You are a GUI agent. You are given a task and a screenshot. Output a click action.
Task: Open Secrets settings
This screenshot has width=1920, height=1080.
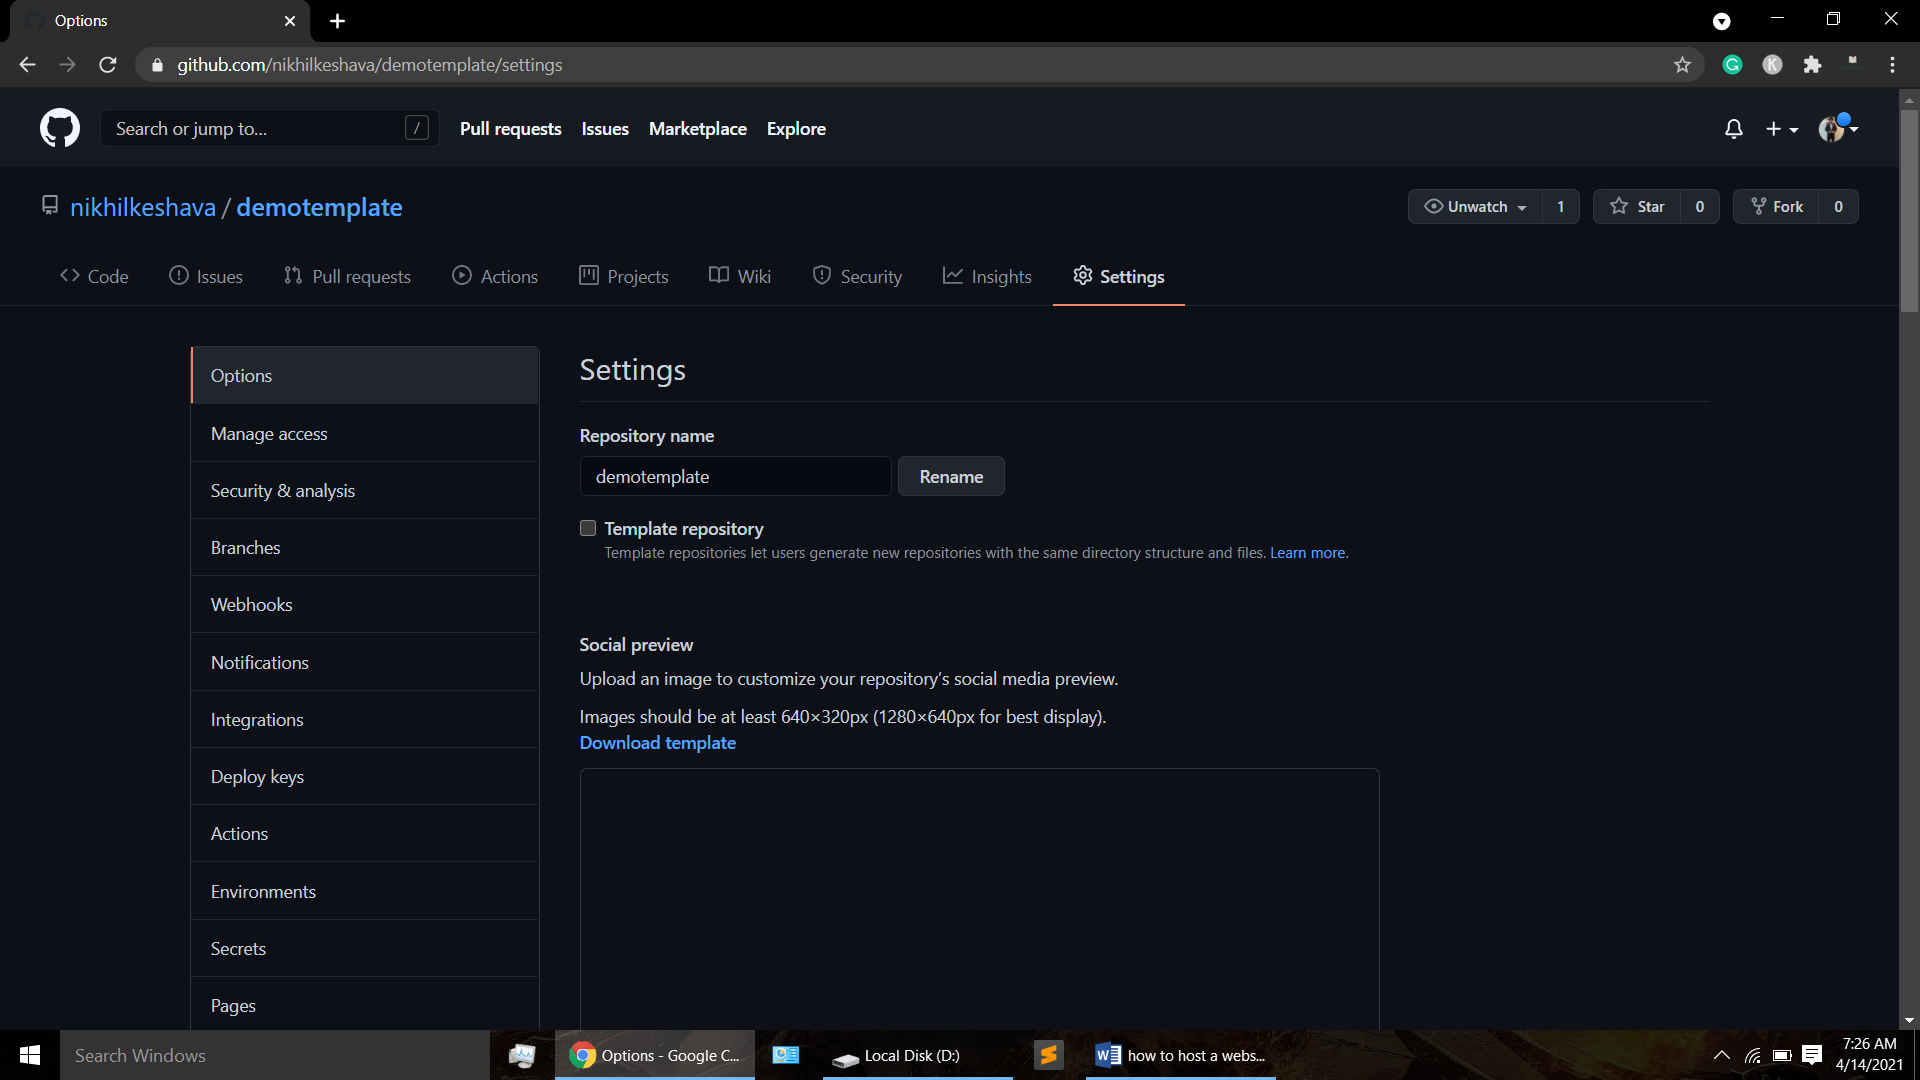(x=365, y=949)
